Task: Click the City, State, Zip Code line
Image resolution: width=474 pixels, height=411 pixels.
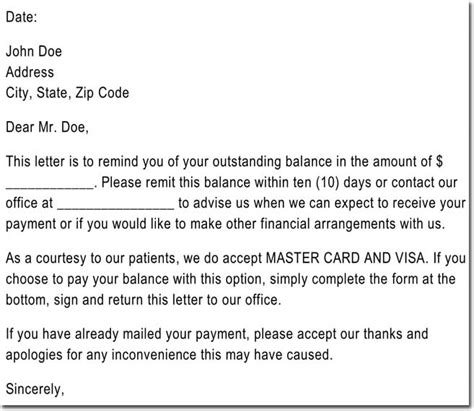Action: click(x=67, y=93)
